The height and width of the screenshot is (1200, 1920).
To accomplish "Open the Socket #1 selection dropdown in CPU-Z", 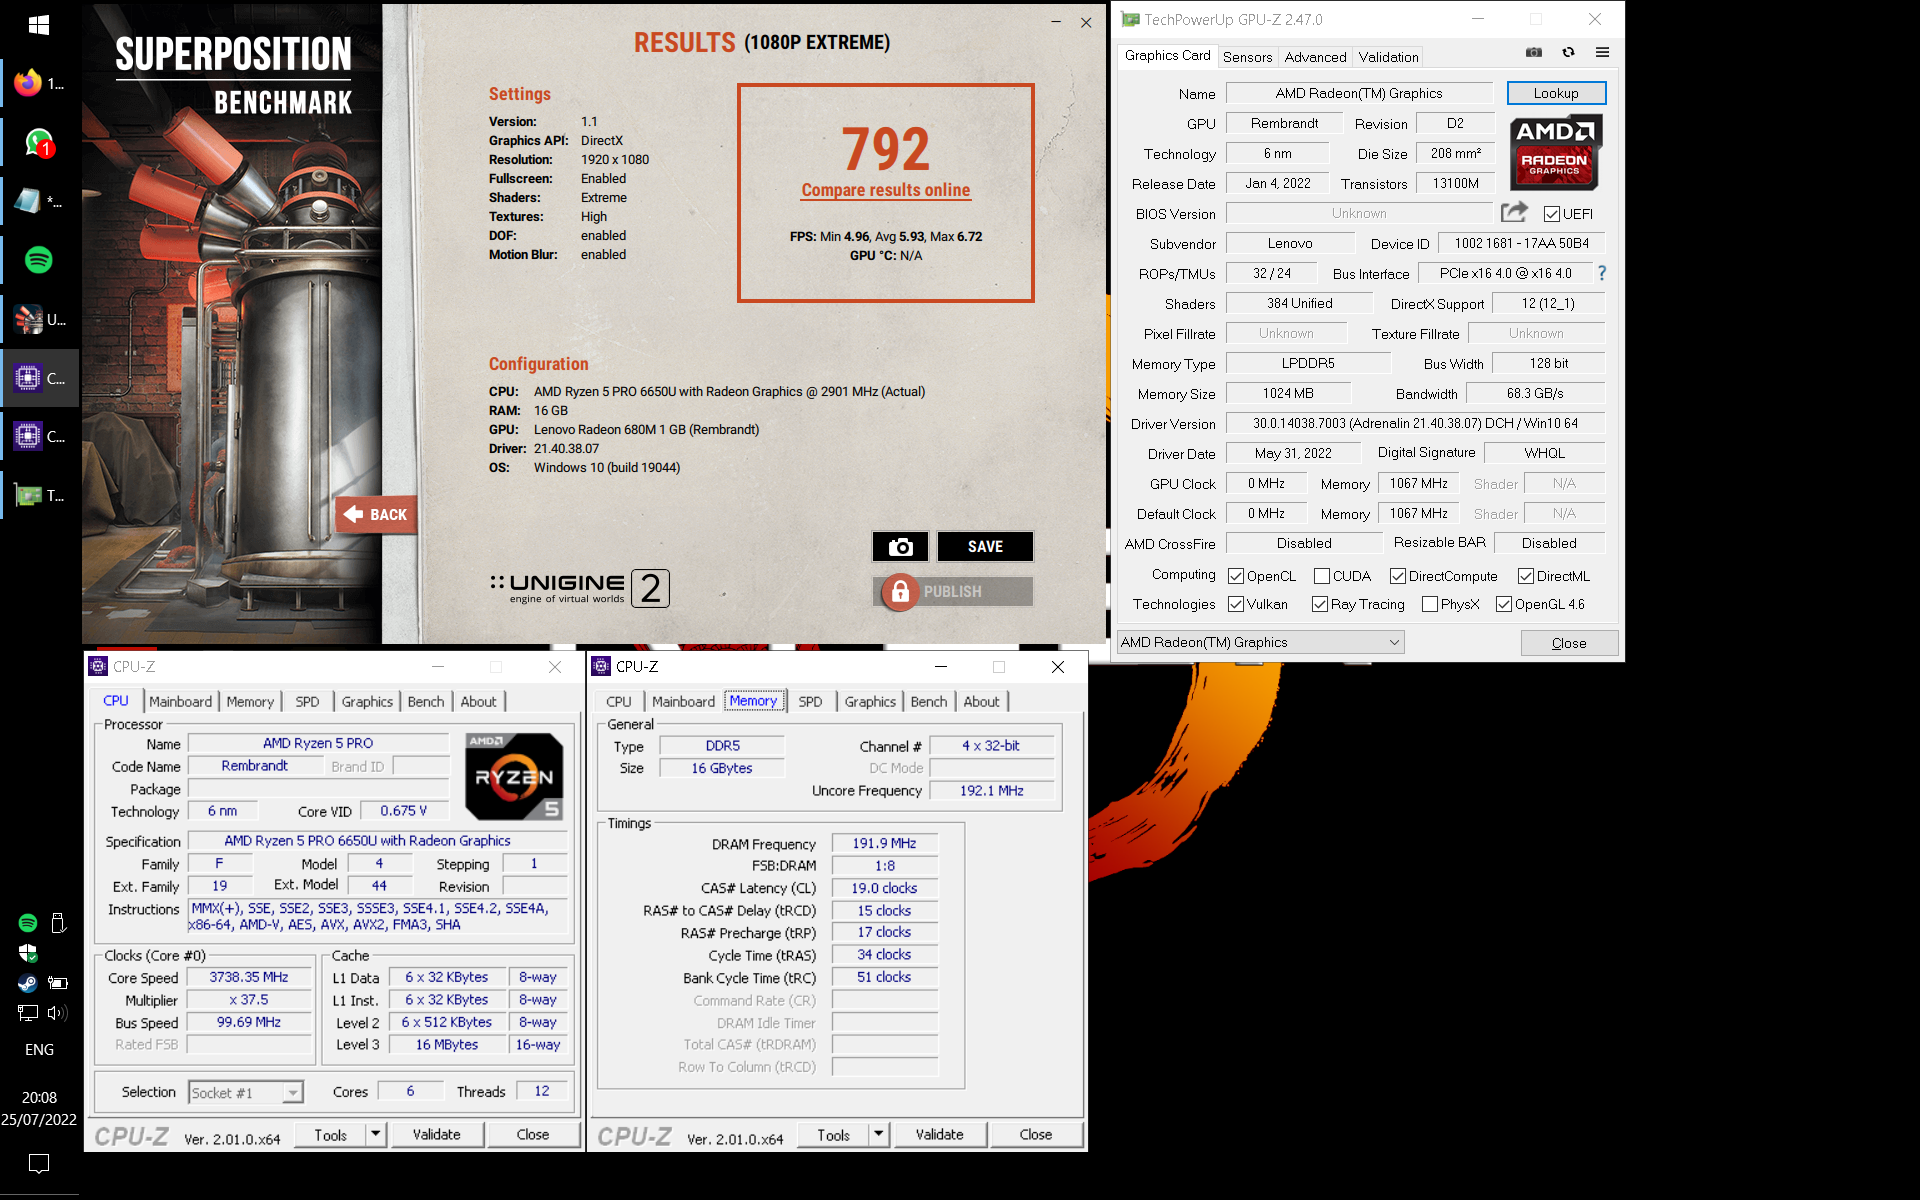I will pyautogui.click(x=246, y=1093).
